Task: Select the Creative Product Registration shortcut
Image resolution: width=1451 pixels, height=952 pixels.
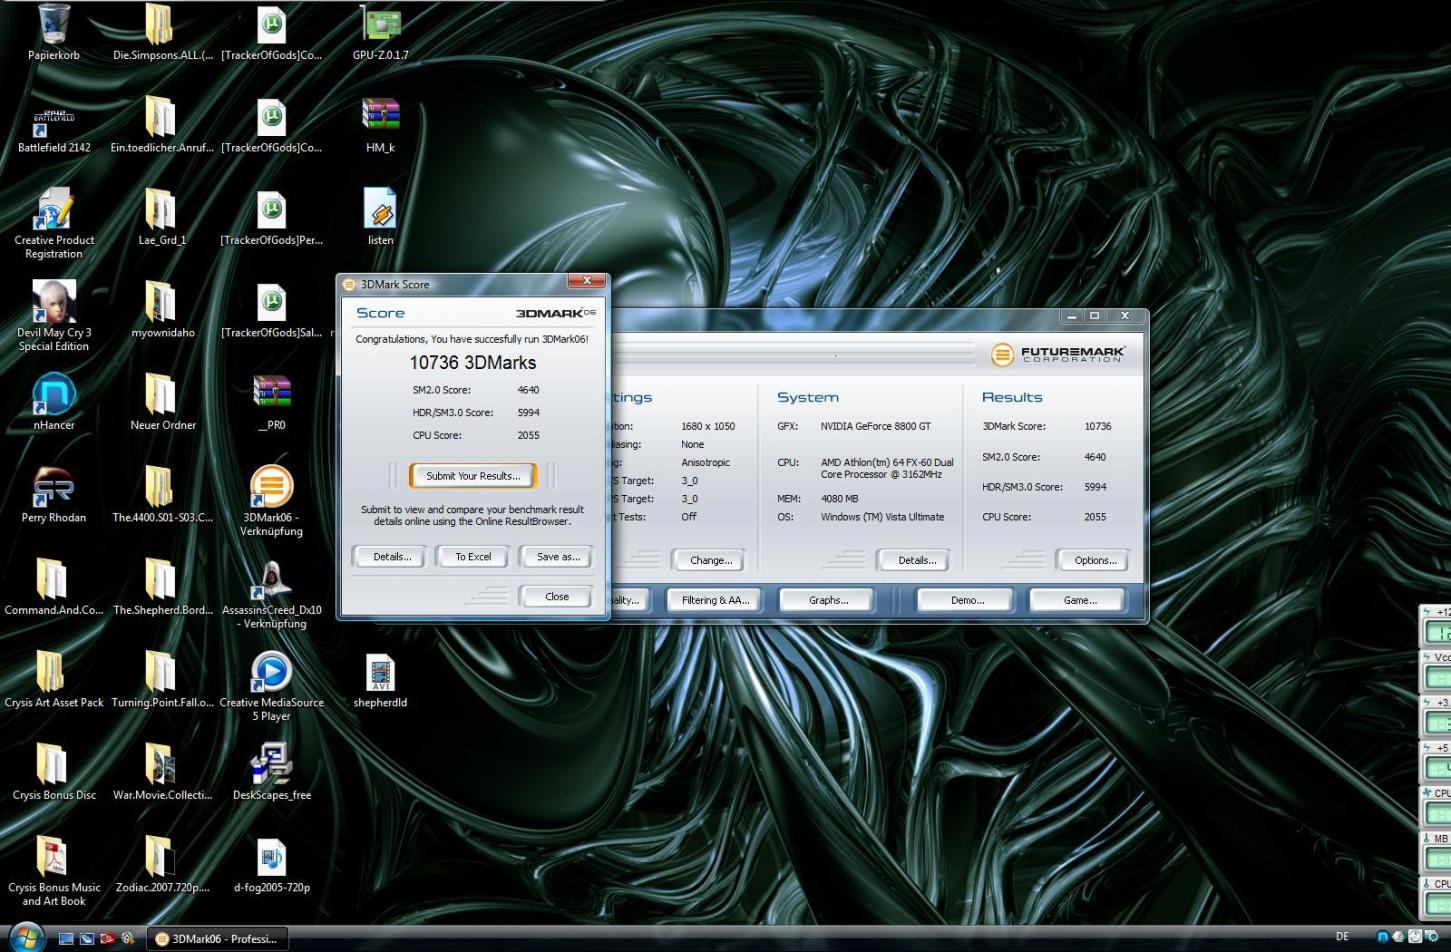Action: 54,224
